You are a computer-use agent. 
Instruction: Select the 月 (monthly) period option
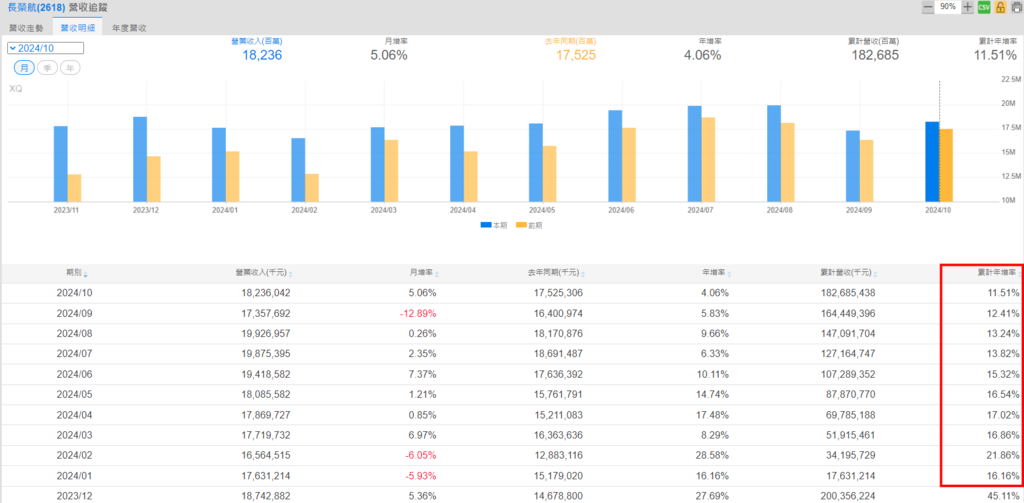point(24,68)
